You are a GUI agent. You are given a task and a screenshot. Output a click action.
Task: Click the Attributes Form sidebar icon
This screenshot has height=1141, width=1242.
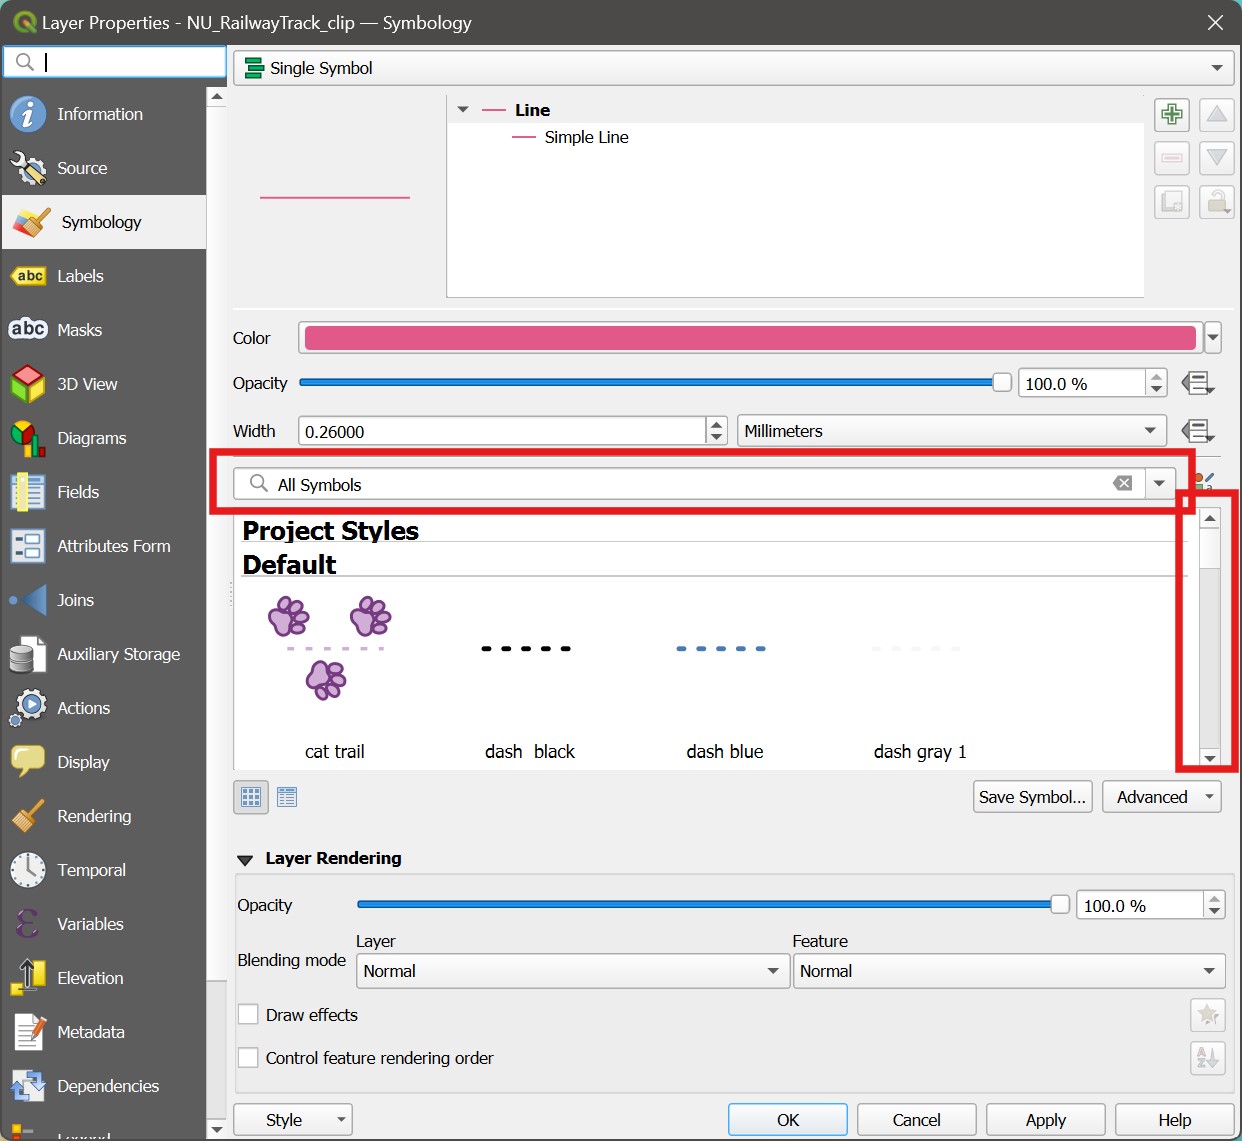point(28,546)
